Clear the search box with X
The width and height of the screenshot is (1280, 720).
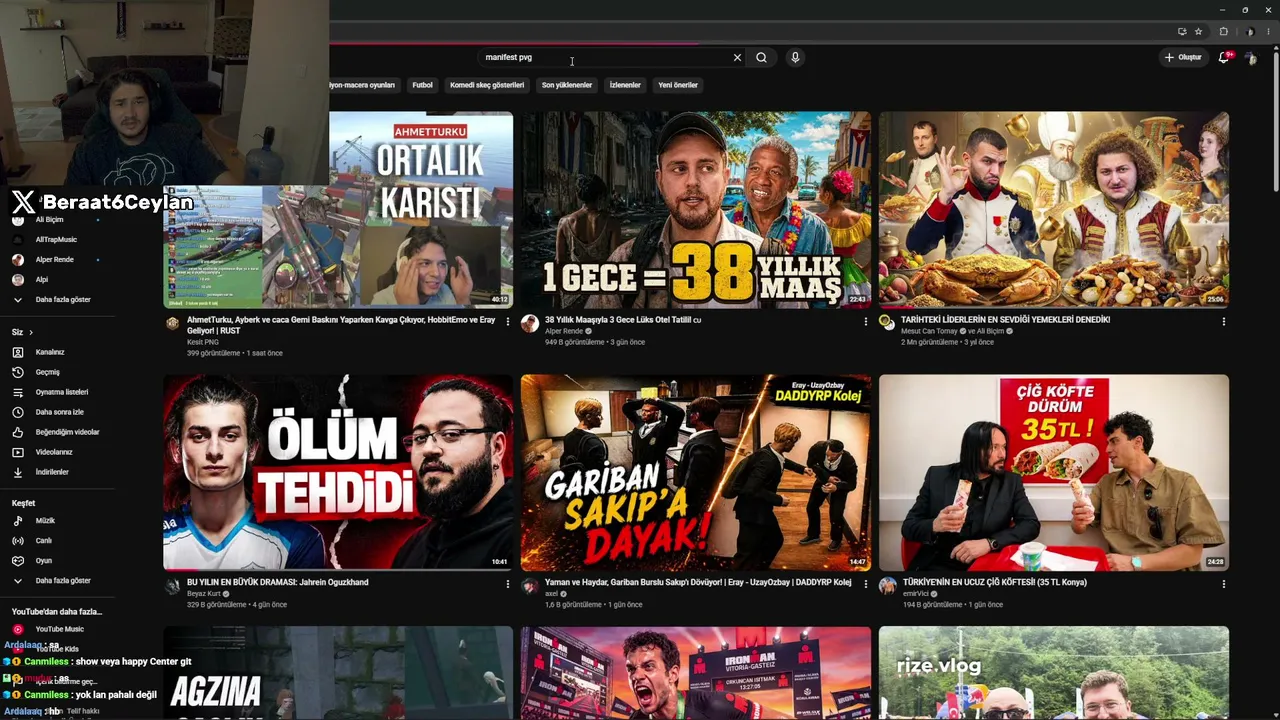(737, 58)
